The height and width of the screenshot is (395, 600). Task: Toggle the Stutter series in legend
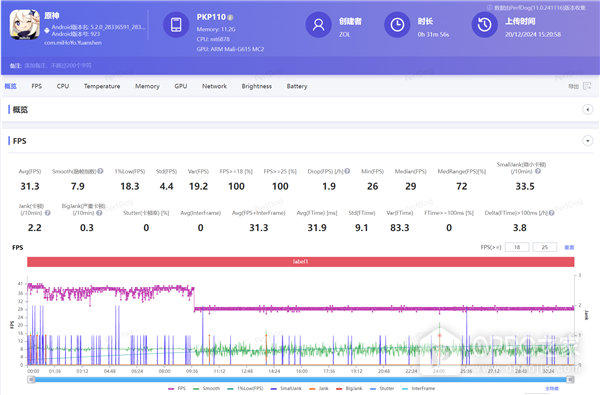pyautogui.click(x=382, y=388)
